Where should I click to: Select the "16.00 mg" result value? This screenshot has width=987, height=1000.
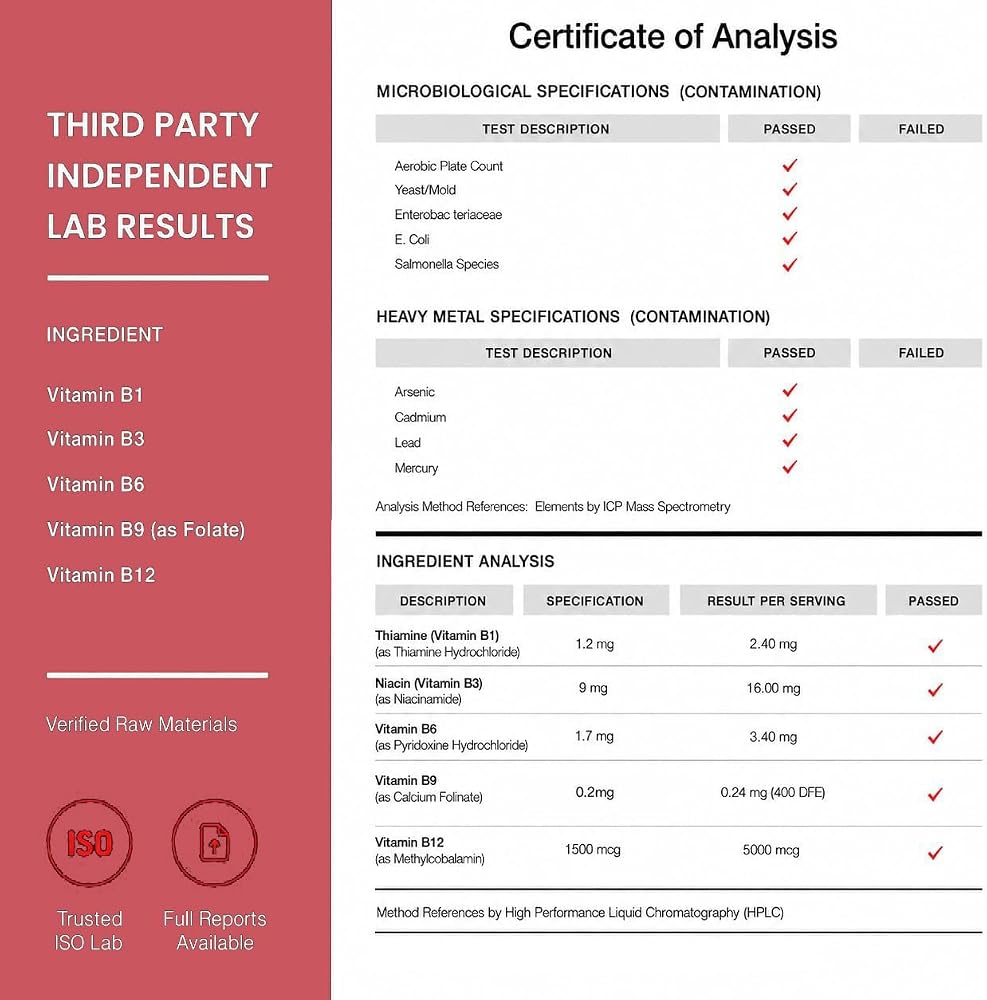point(773,688)
